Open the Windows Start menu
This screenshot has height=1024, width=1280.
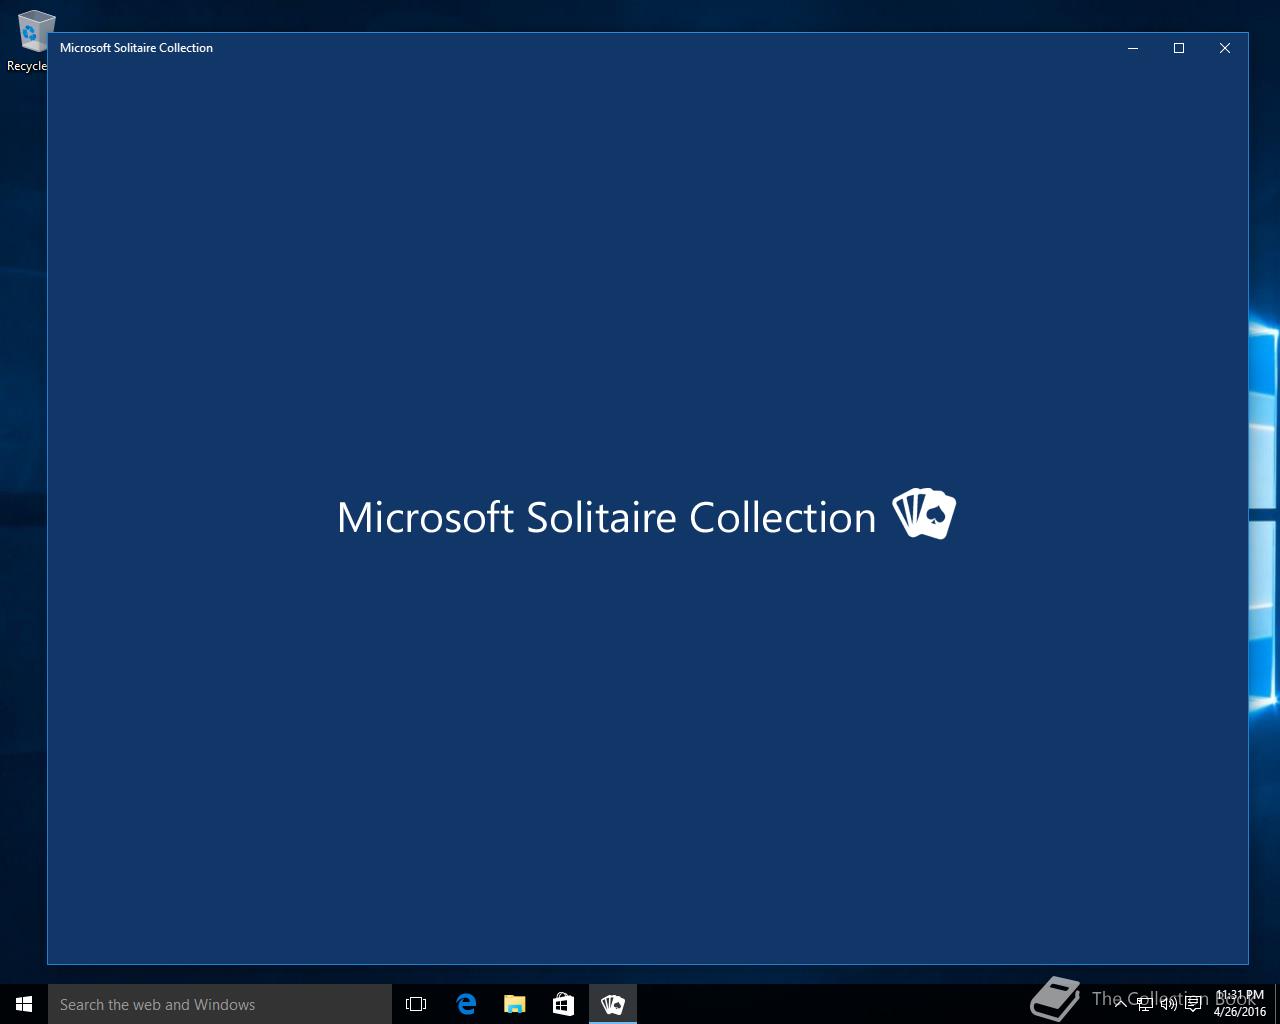point(24,1004)
